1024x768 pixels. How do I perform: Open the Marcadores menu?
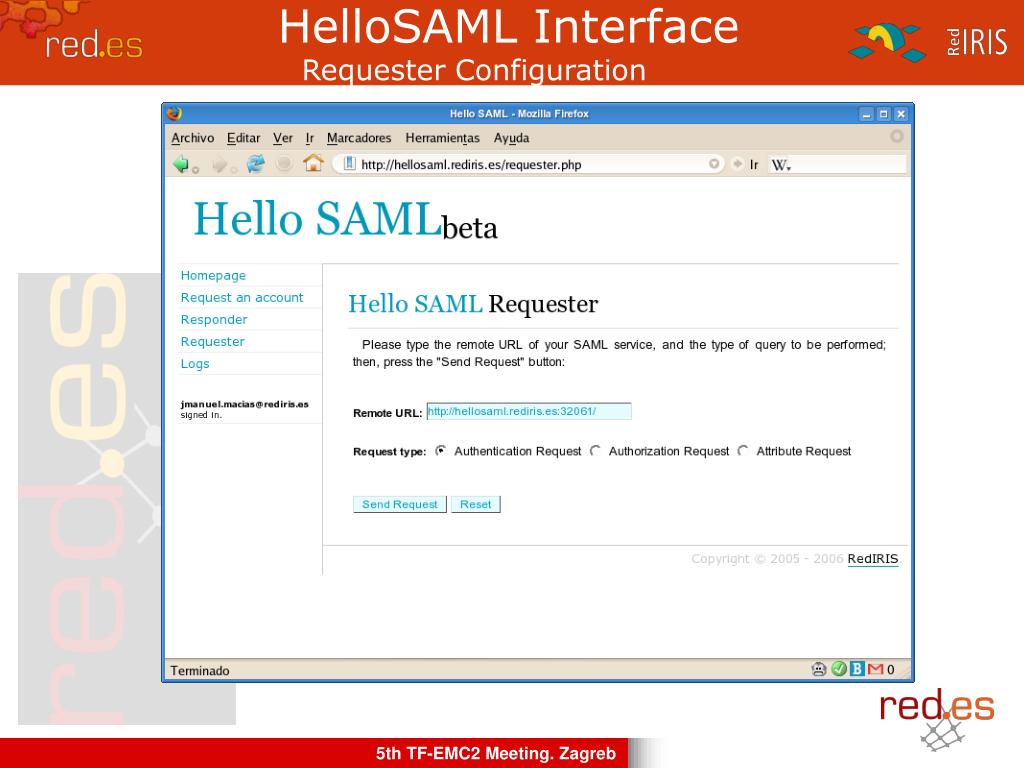click(359, 138)
